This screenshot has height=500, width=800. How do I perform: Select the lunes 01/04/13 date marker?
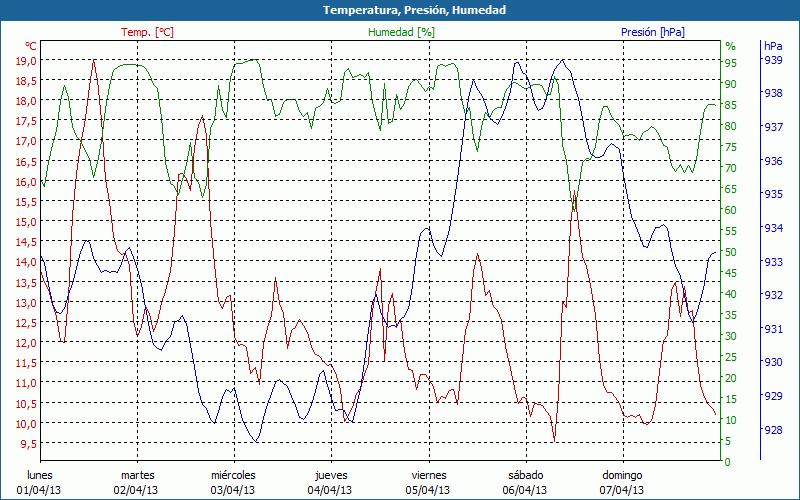point(40,483)
